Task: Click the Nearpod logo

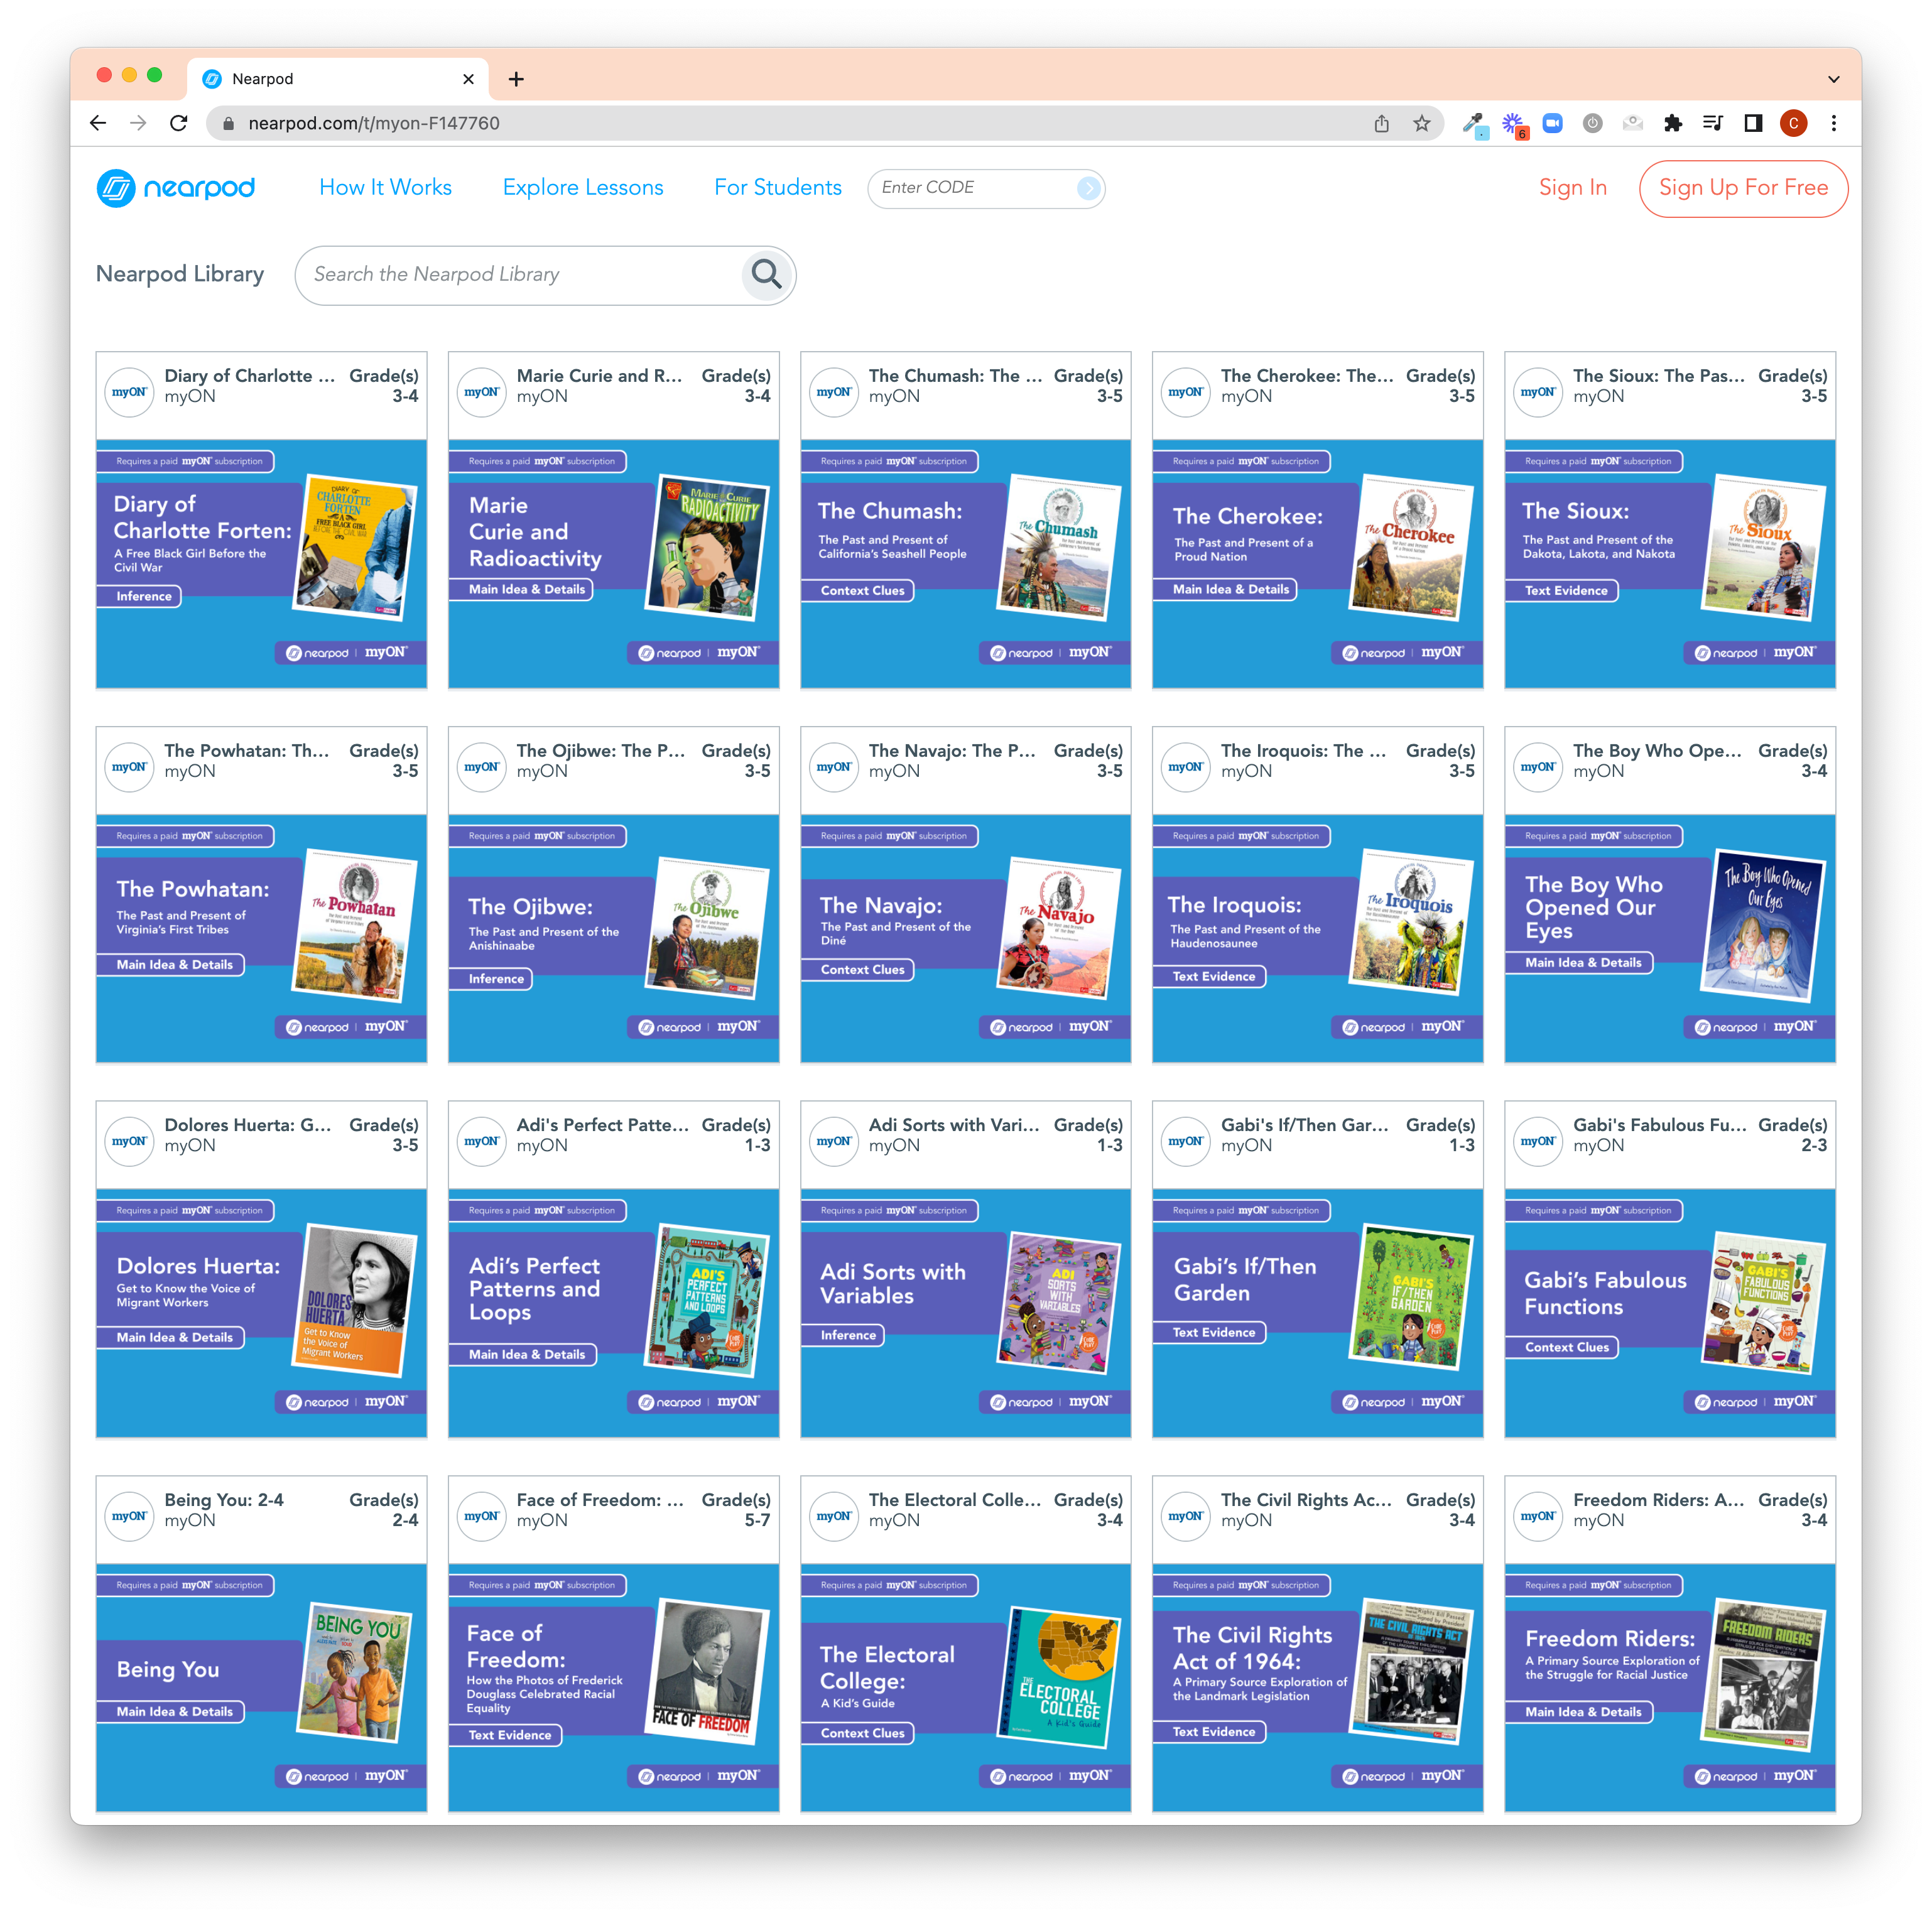Action: point(176,188)
